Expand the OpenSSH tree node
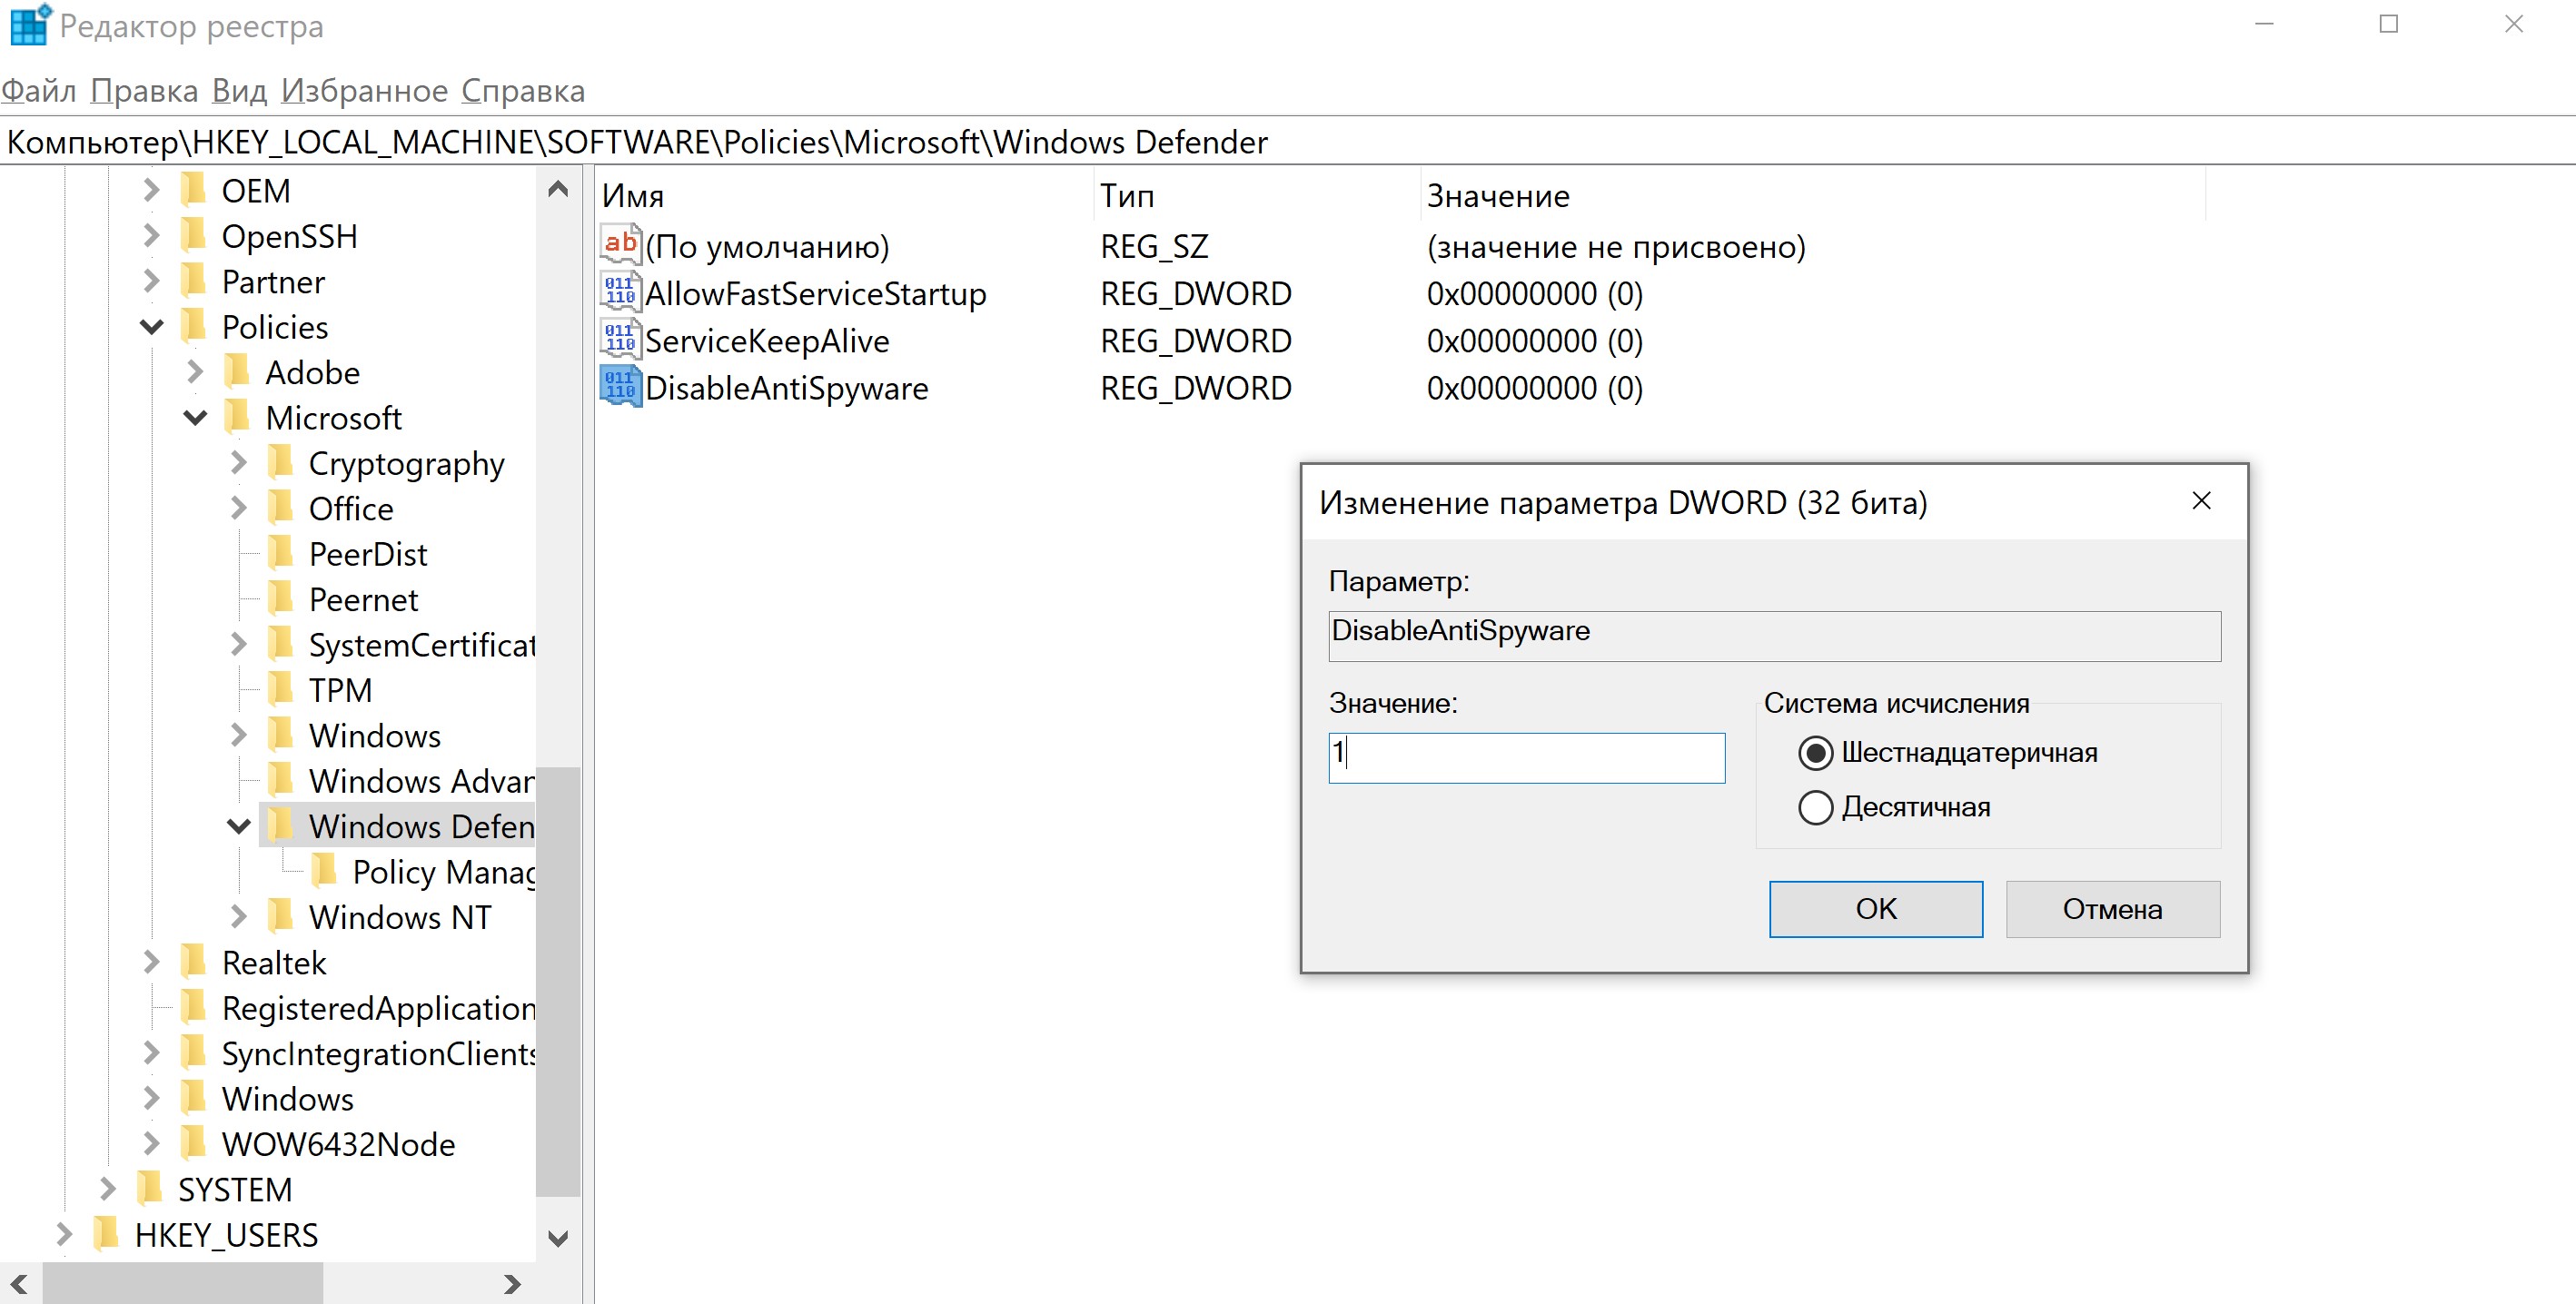Image resolution: width=2576 pixels, height=1304 pixels. pyautogui.click(x=151, y=235)
